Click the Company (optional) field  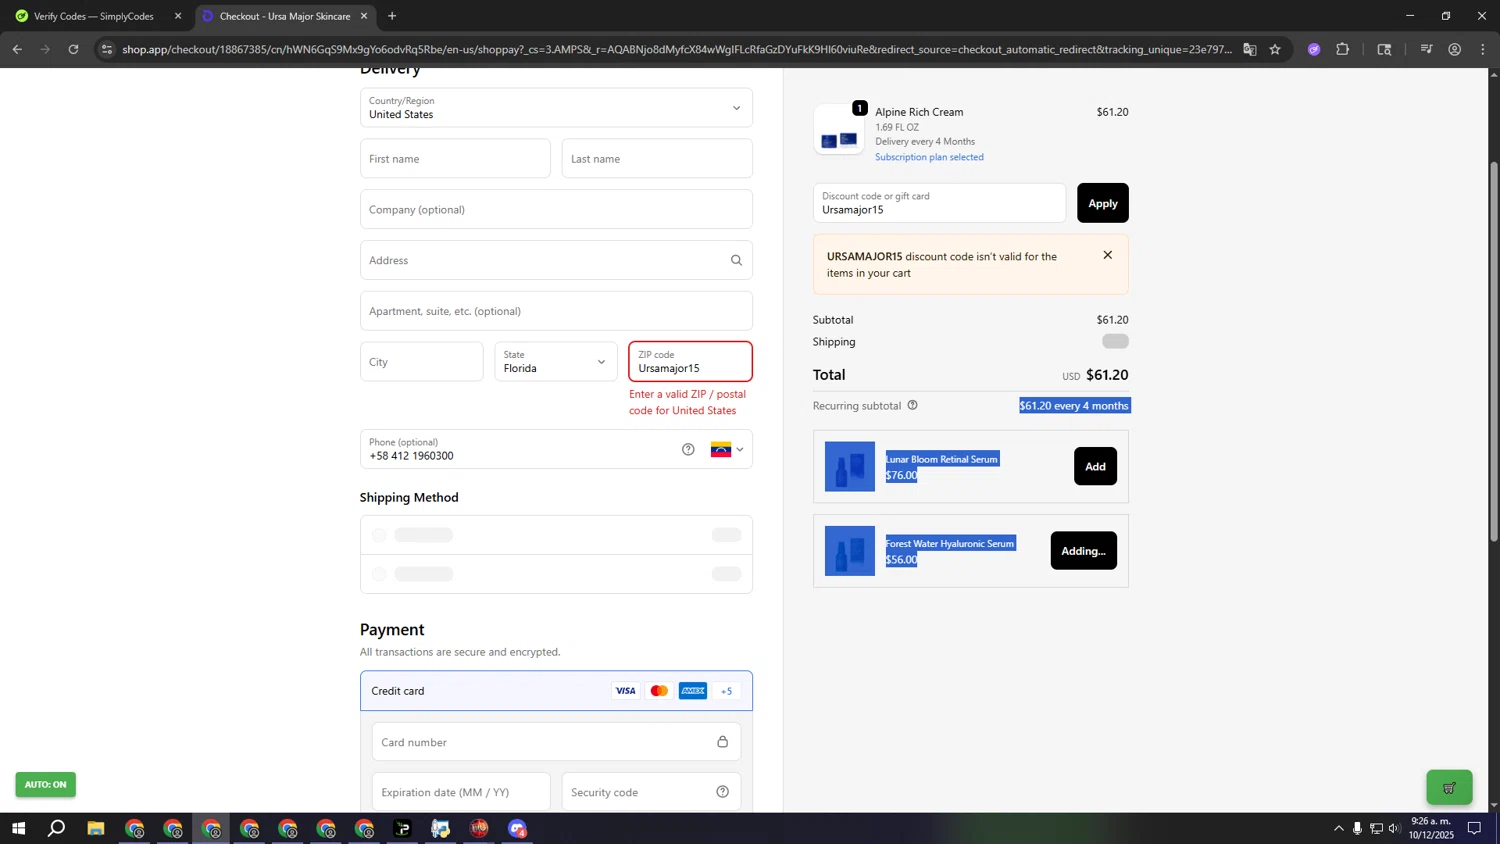(x=556, y=209)
